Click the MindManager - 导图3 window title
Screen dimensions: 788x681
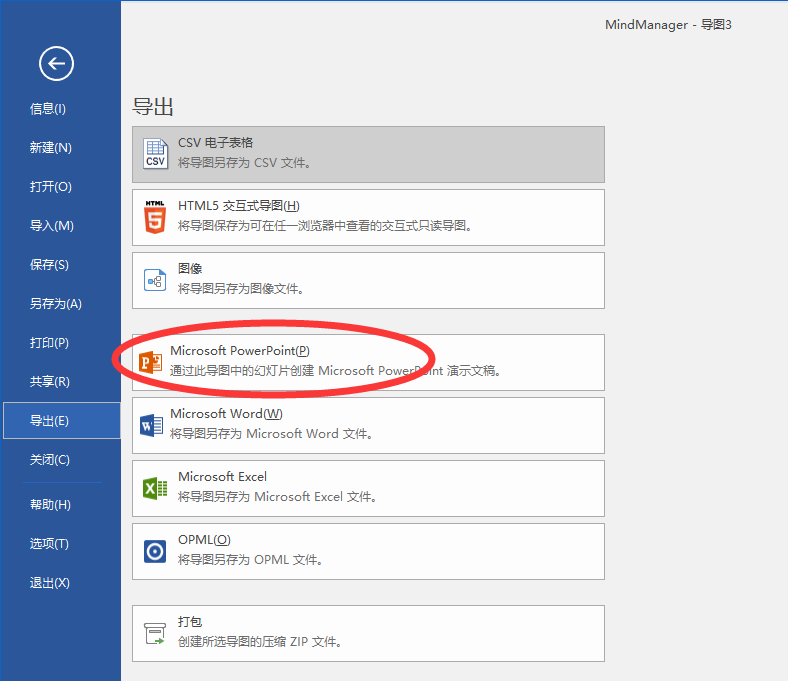click(668, 25)
